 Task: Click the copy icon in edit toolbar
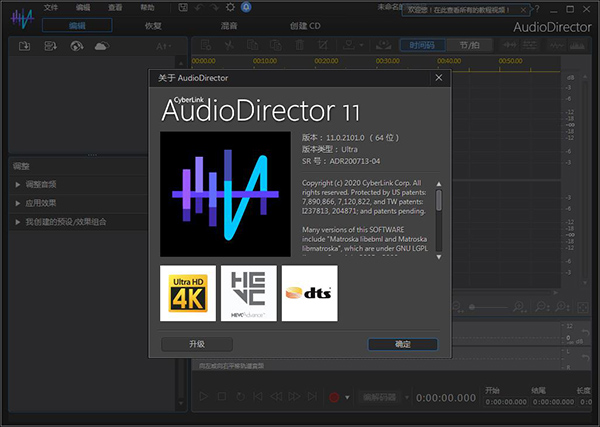click(252, 45)
